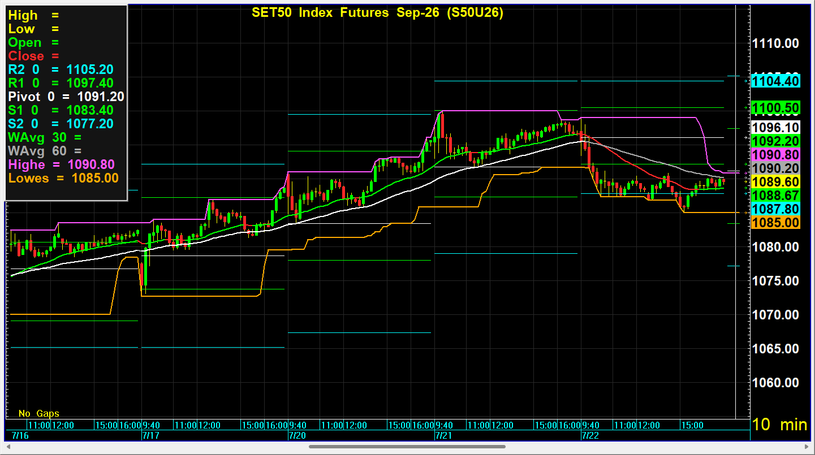This screenshot has height=455, width=815.
Task: Click the WAvg 60 legend row
Action: (45, 151)
